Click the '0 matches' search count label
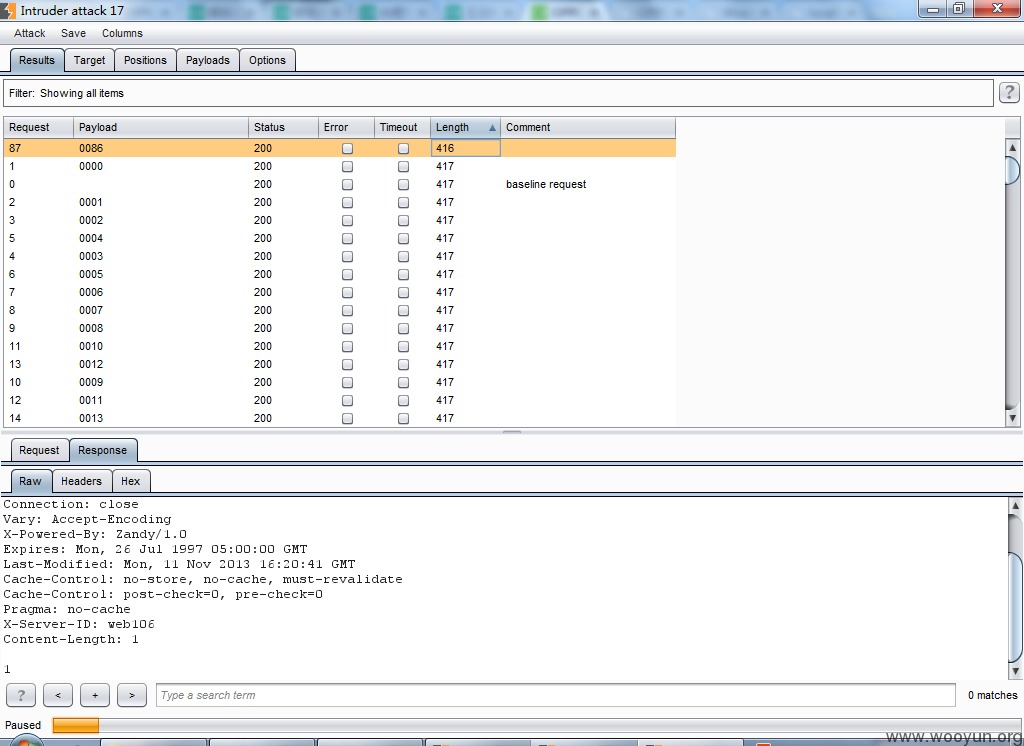 pyautogui.click(x=992, y=695)
